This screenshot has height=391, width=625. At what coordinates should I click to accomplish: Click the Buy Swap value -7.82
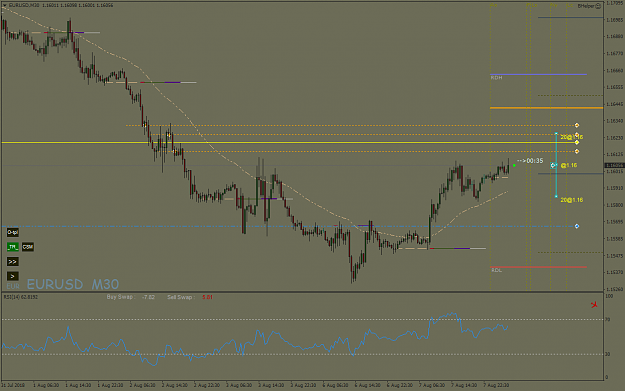coord(148,297)
